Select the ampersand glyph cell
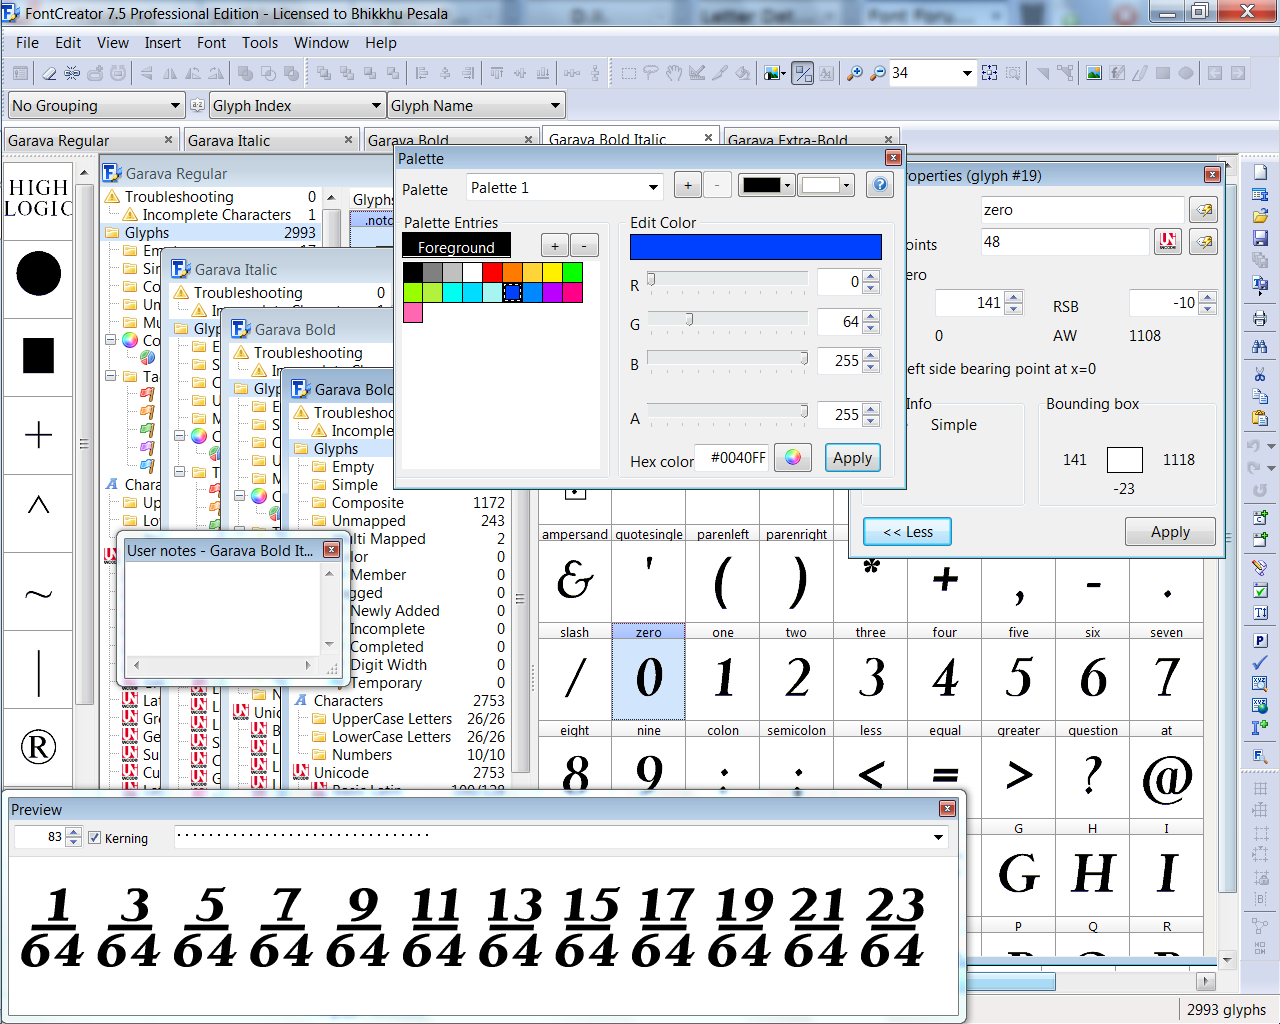Image resolution: width=1280 pixels, height=1024 pixels. 574,573
